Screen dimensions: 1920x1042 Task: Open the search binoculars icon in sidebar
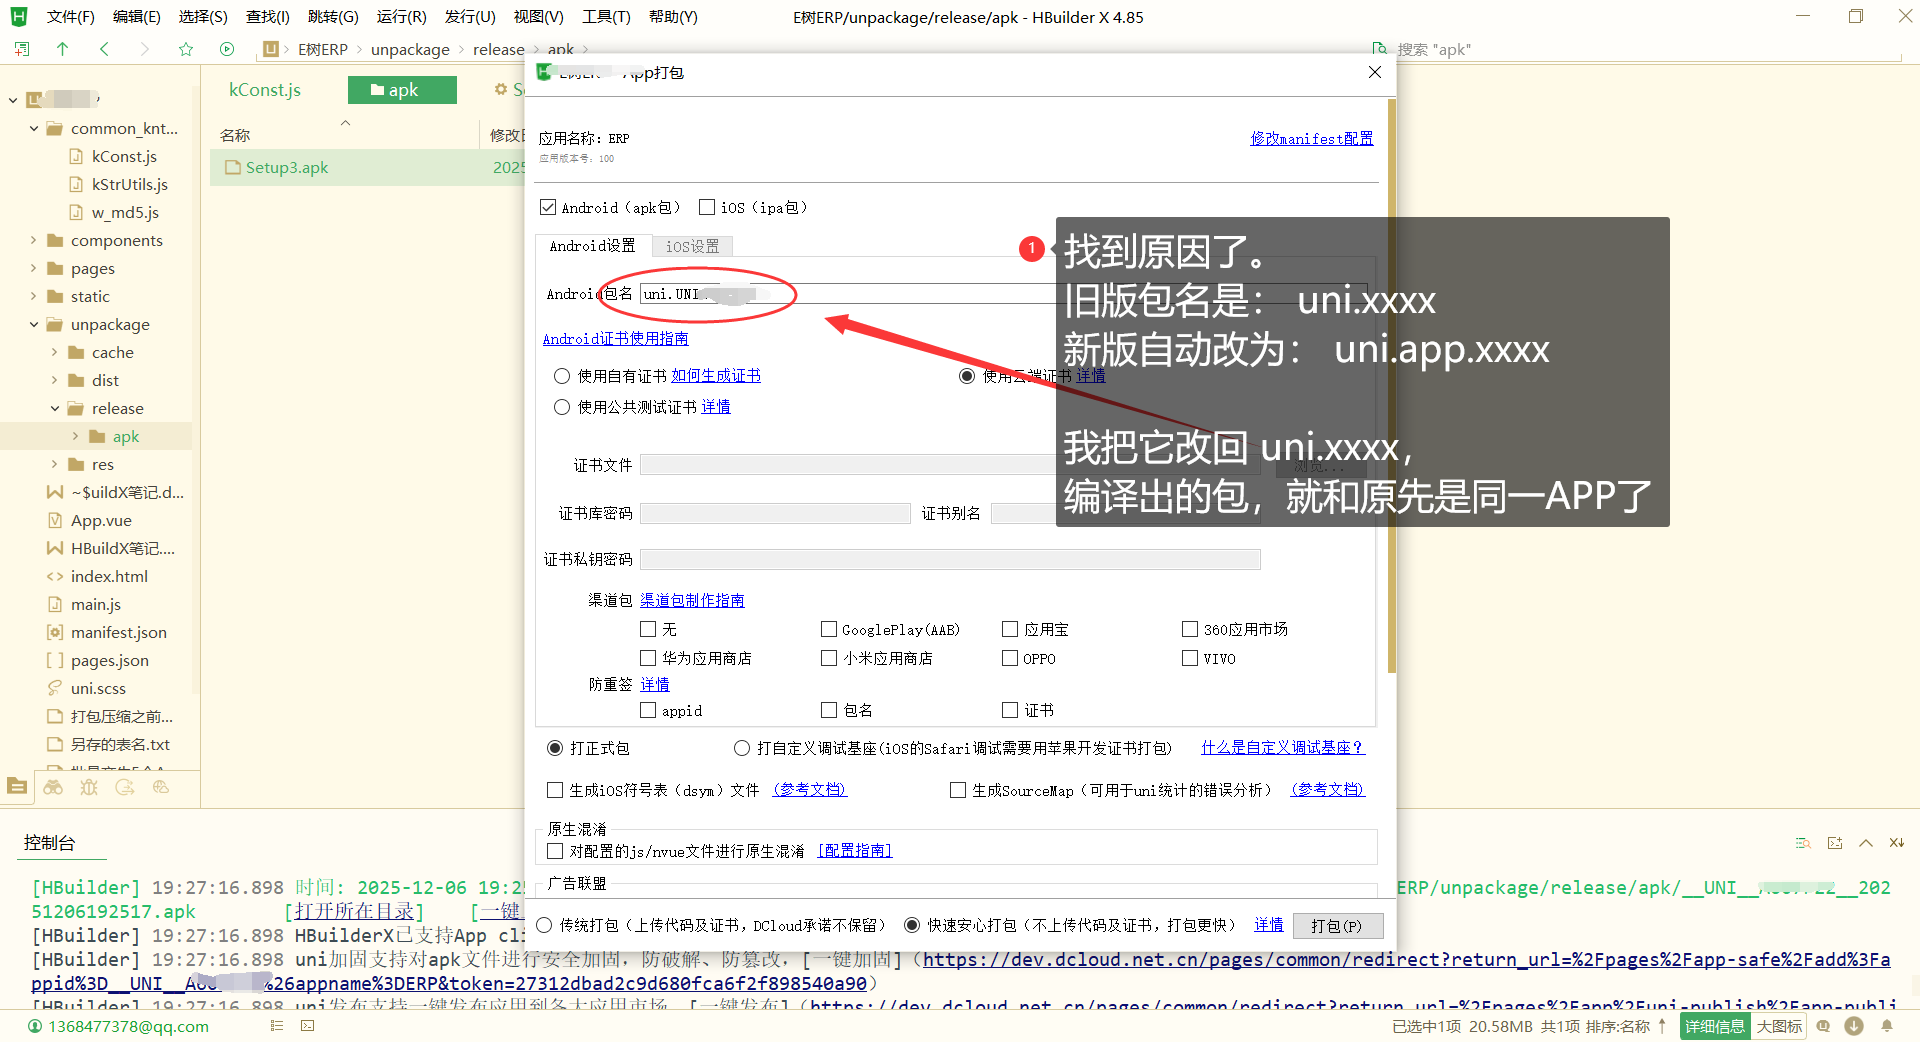[x=53, y=788]
